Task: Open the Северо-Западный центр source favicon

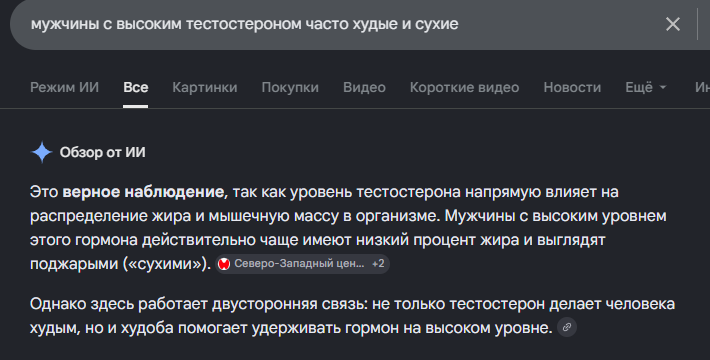Action: coord(224,264)
